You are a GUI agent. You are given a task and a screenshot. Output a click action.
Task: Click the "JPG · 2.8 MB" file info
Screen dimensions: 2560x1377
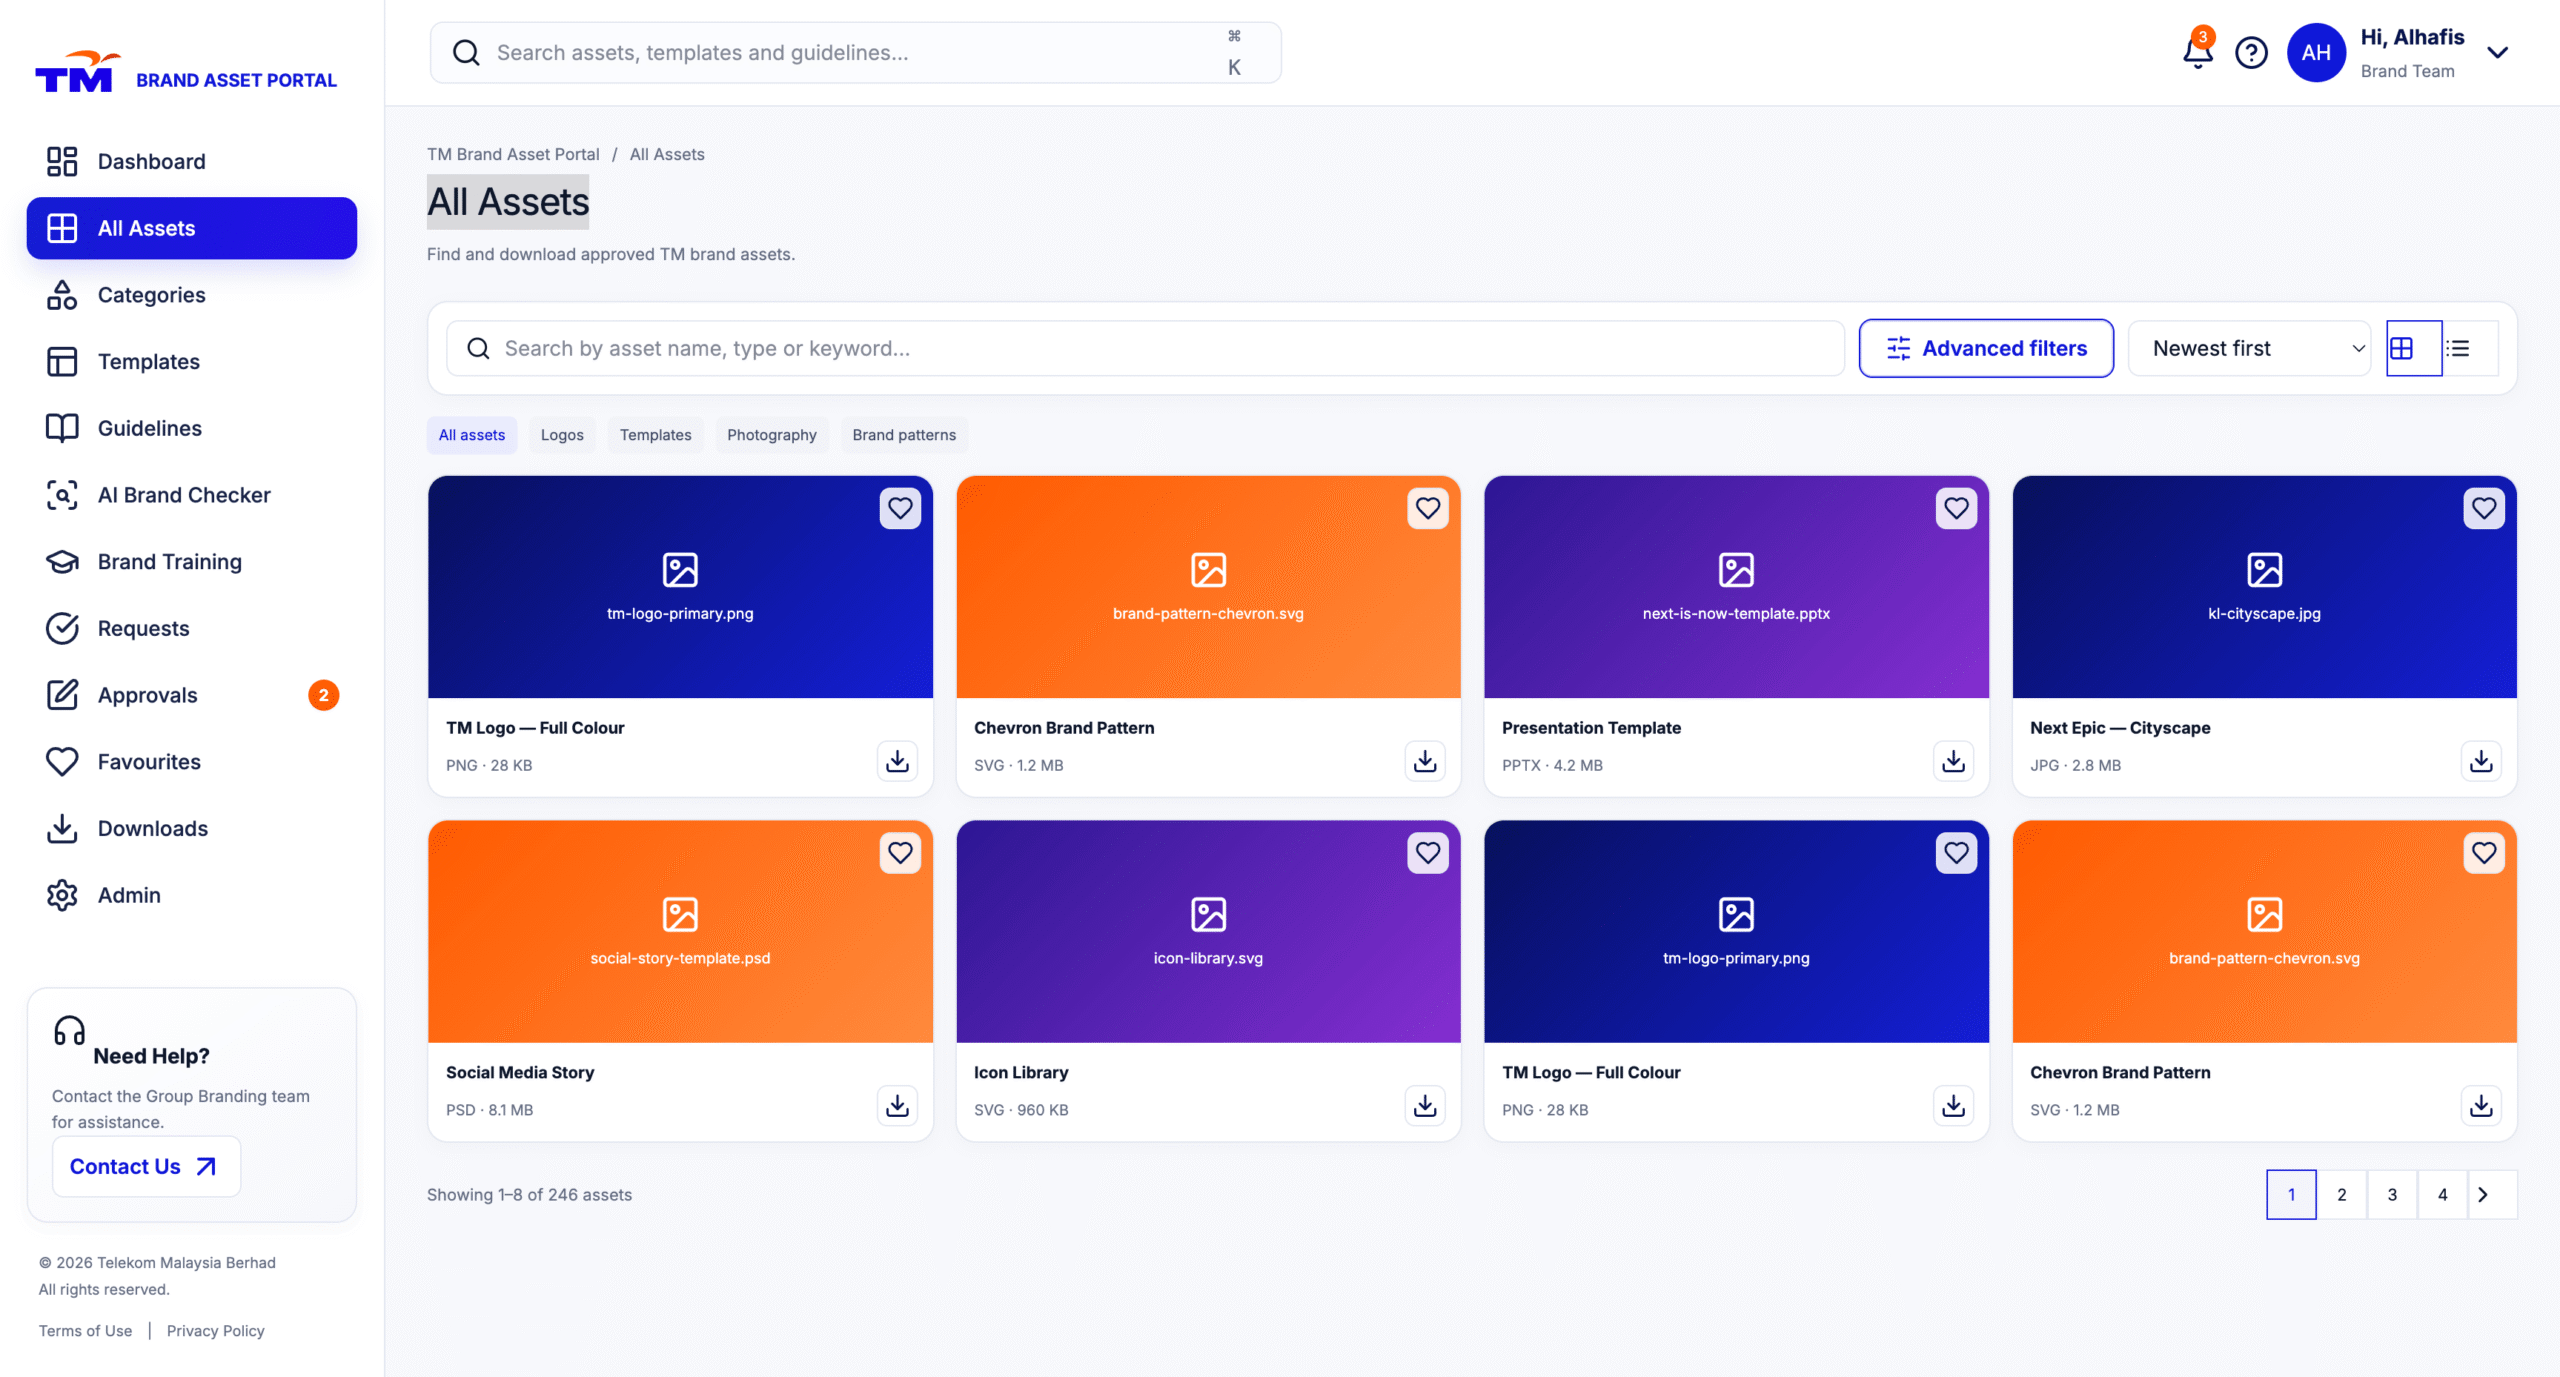click(2075, 765)
